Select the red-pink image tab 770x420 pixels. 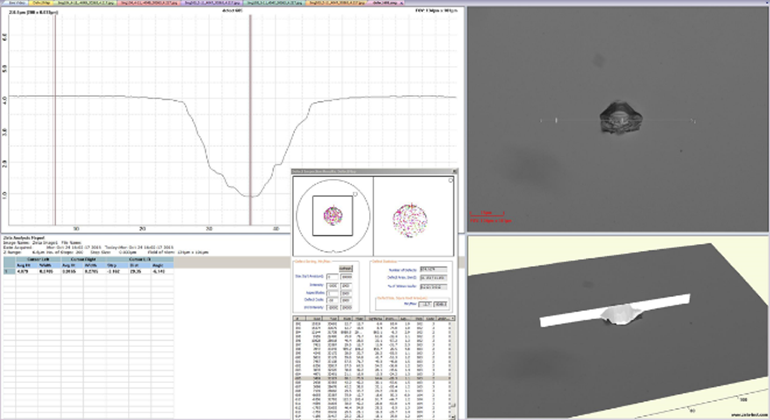click(x=149, y=2)
